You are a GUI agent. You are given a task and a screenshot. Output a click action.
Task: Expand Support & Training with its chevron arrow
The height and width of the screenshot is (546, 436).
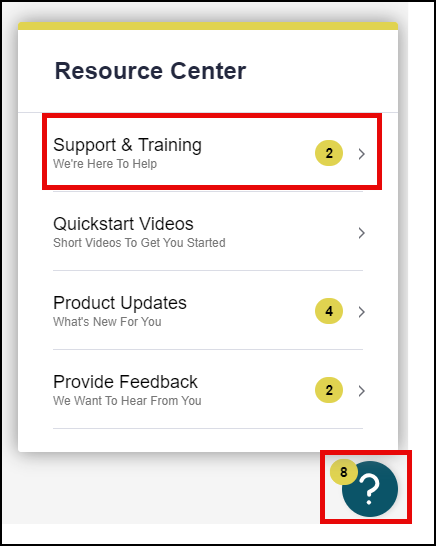[x=362, y=154]
